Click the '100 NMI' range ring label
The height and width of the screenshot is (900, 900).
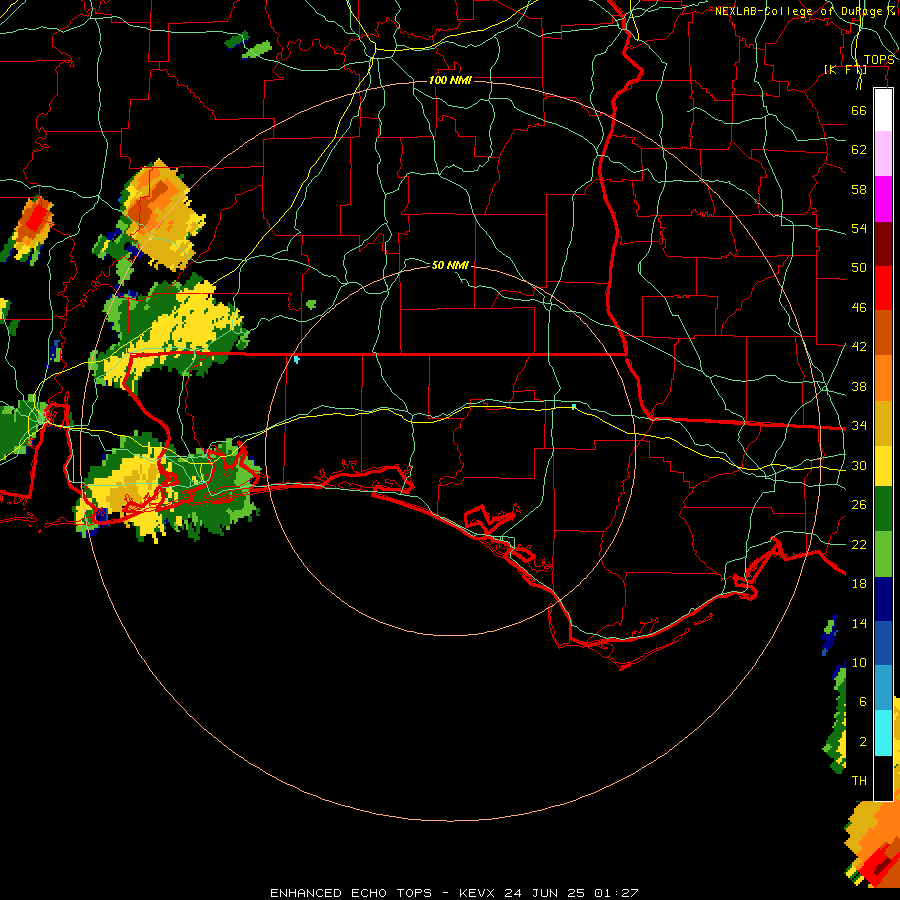point(450,80)
